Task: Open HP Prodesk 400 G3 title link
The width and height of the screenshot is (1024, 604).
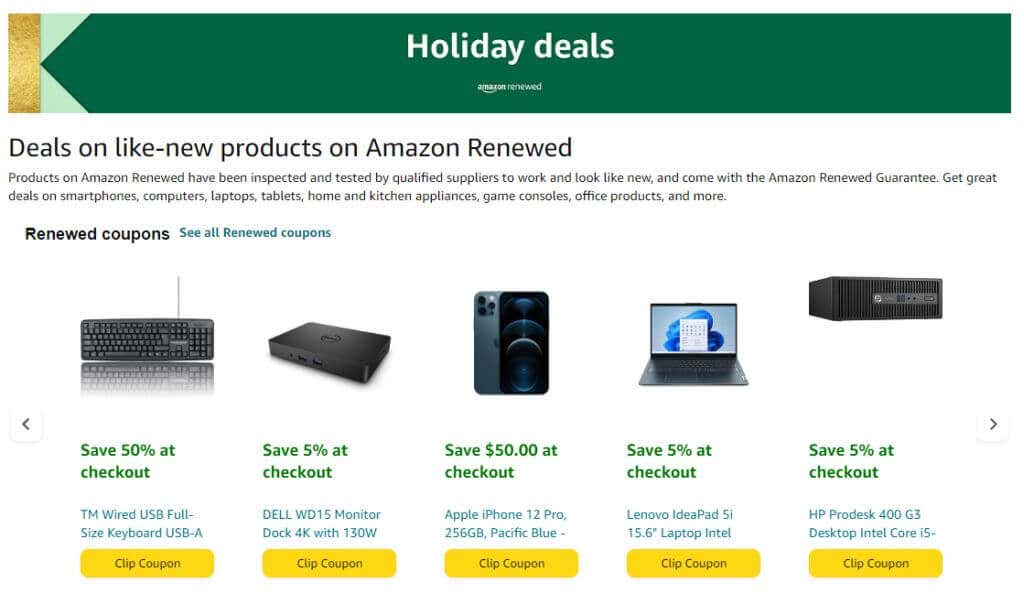Action: point(872,524)
